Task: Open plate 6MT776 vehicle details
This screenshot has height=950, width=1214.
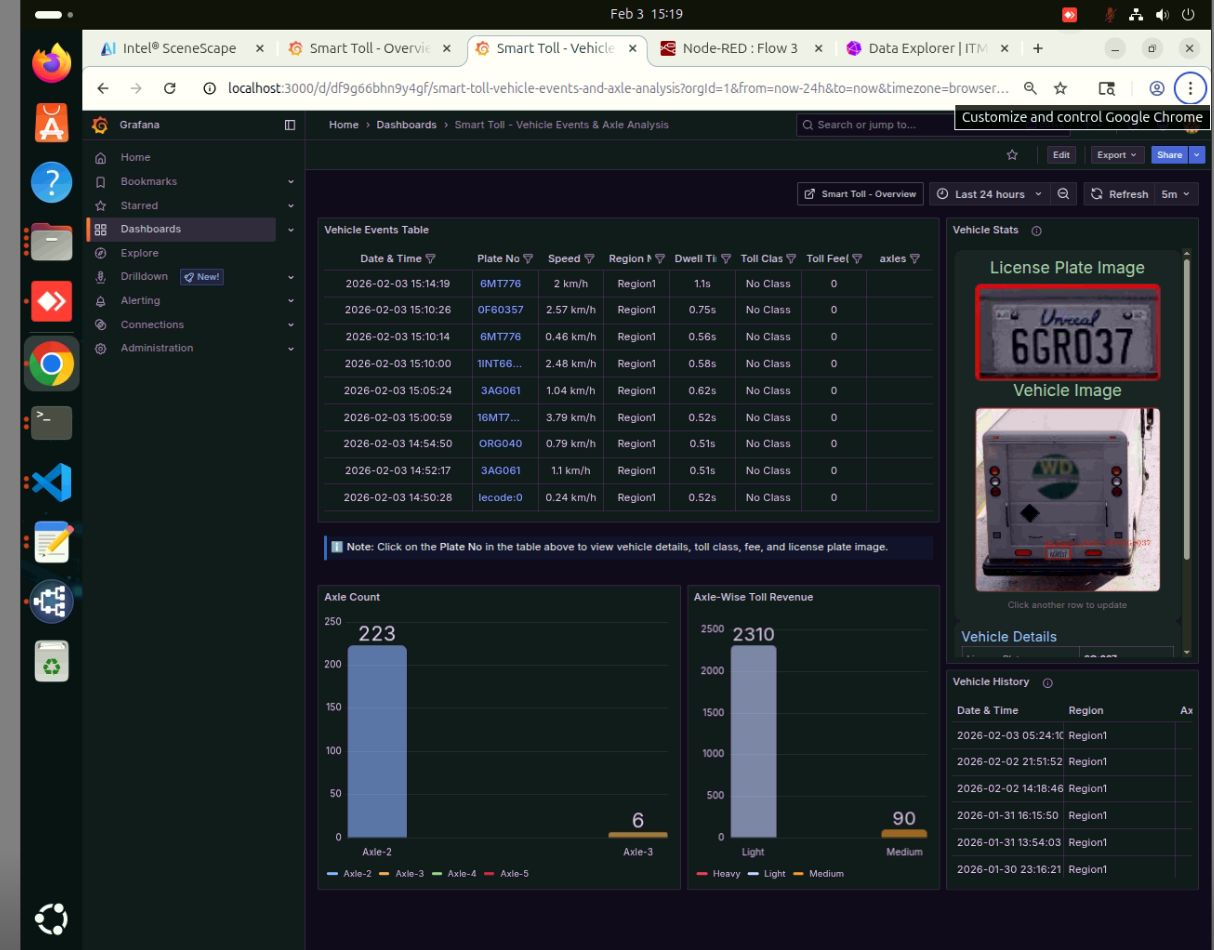Action: [501, 283]
